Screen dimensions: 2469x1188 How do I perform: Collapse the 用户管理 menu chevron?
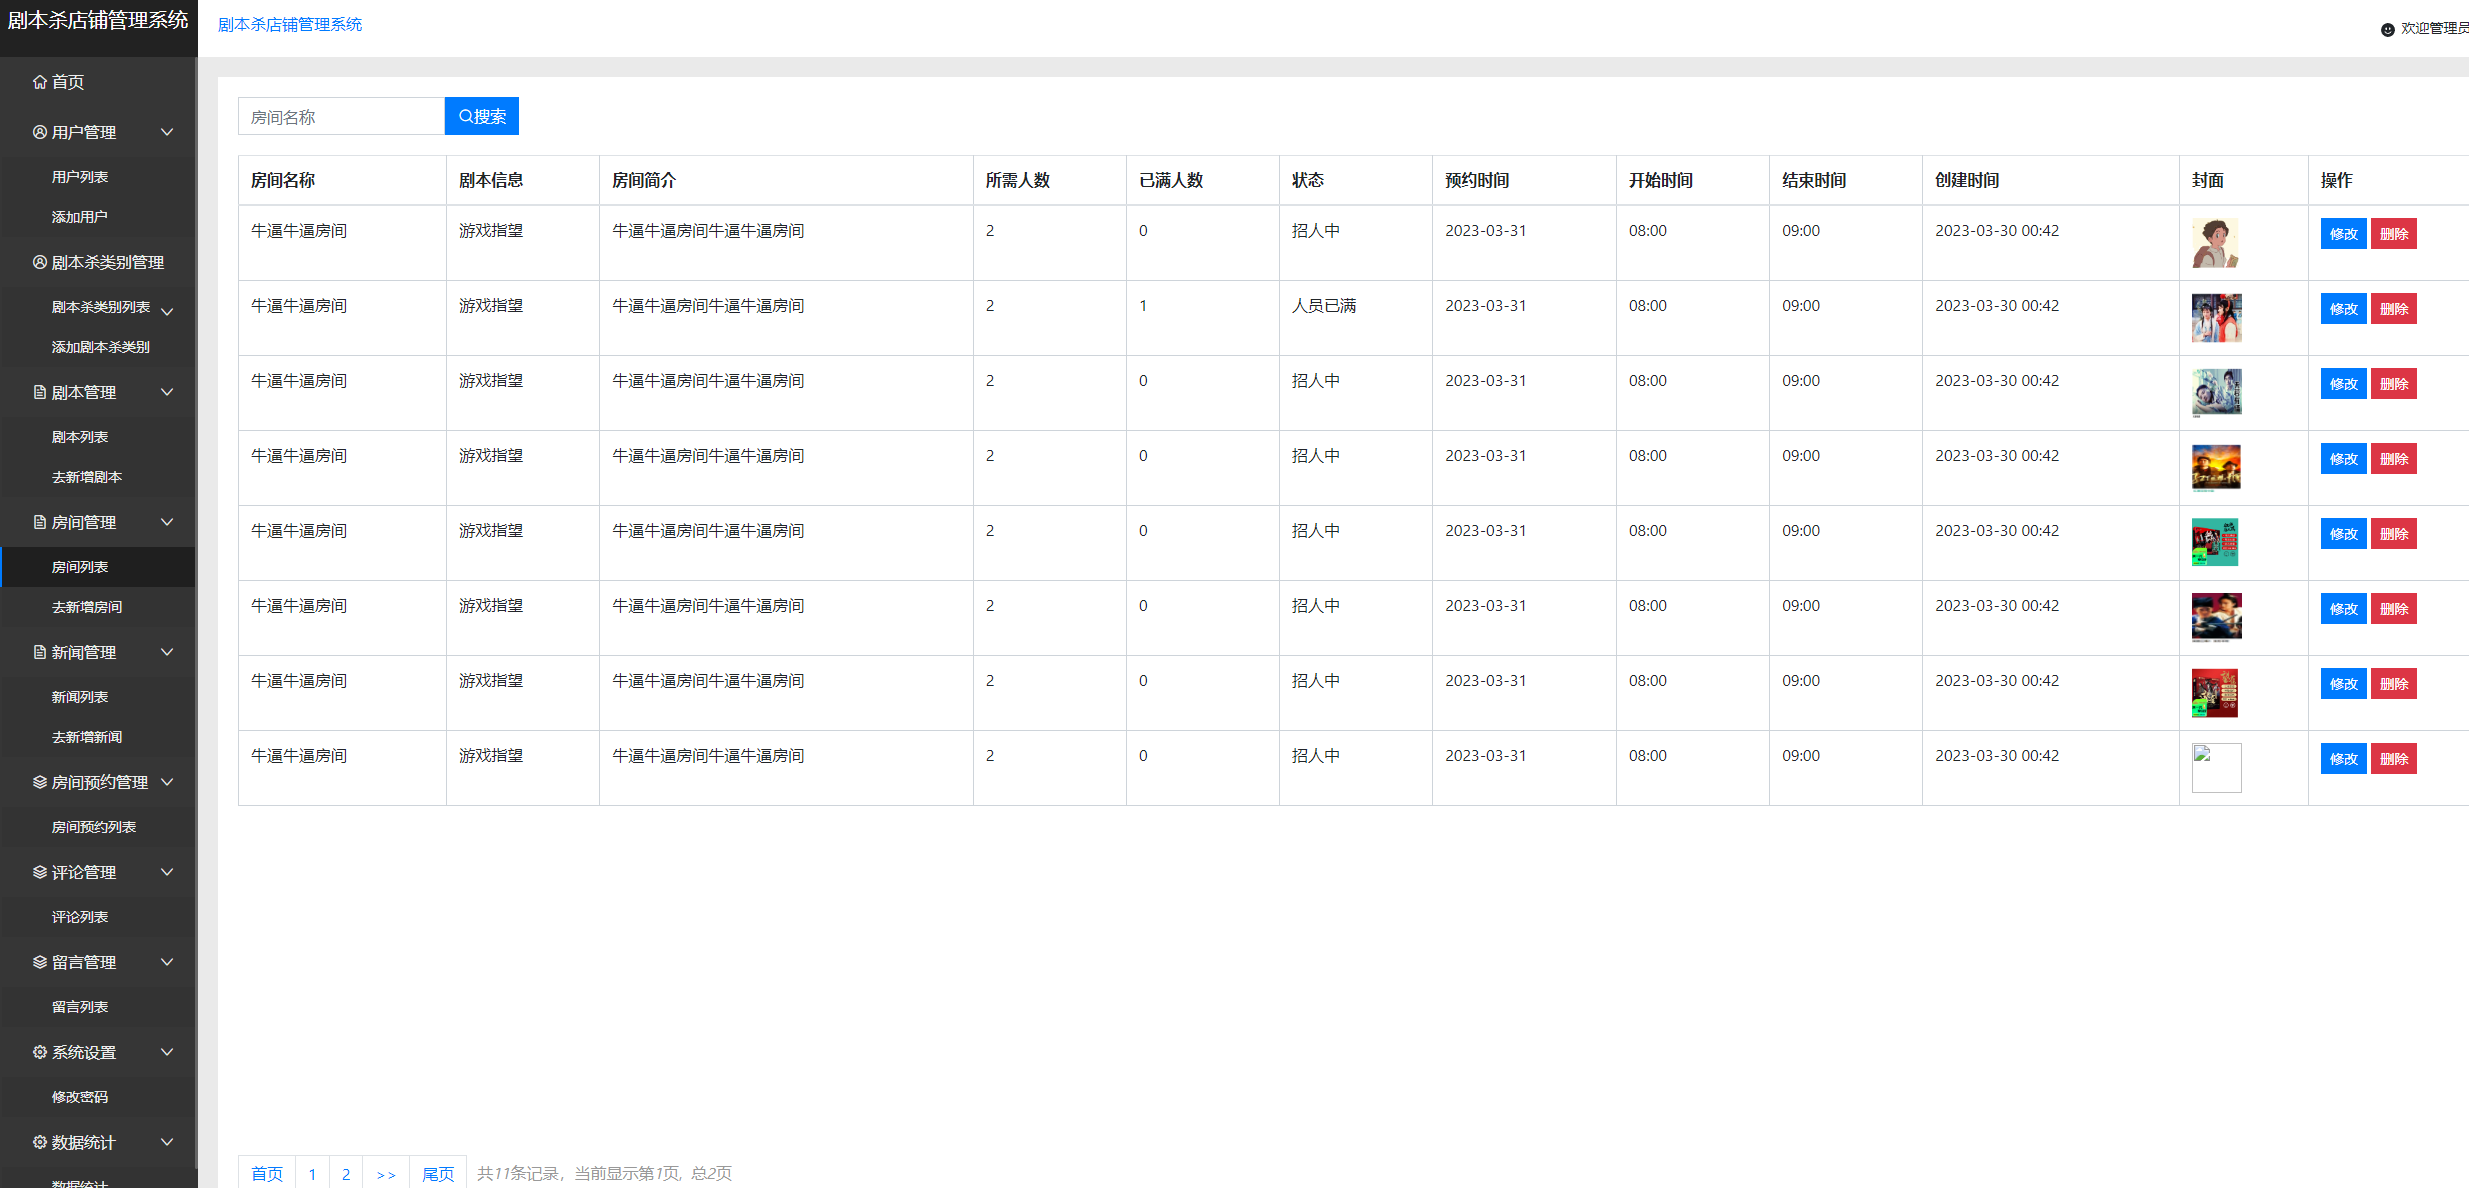click(x=167, y=132)
